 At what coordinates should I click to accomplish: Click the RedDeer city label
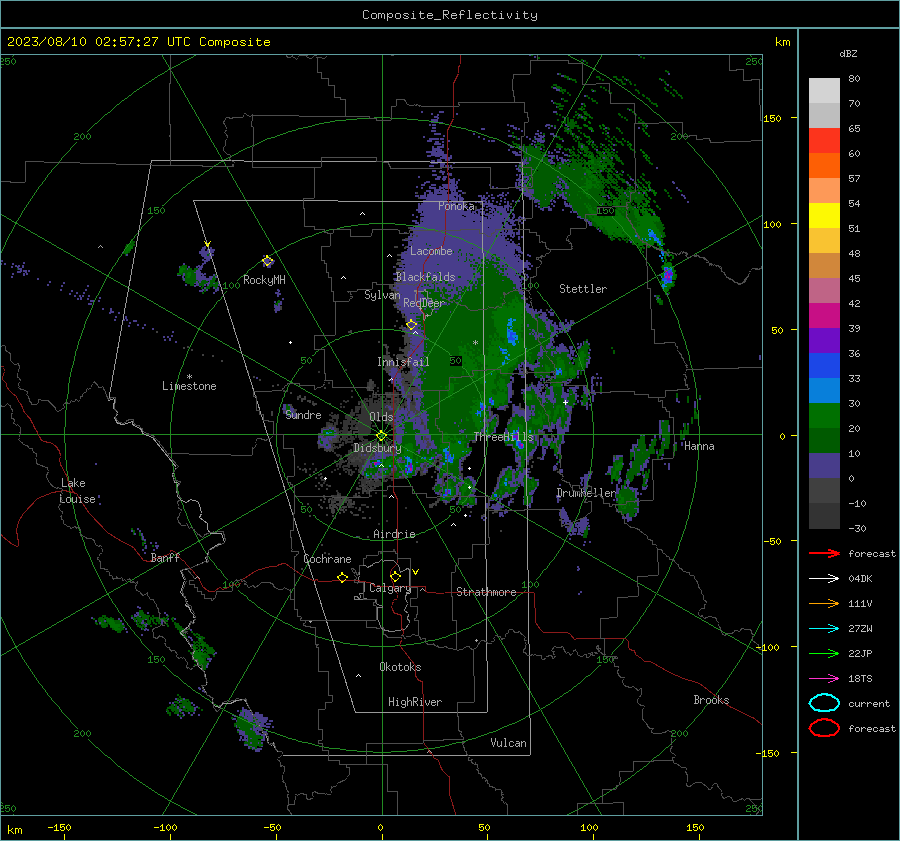(x=424, y=303)
